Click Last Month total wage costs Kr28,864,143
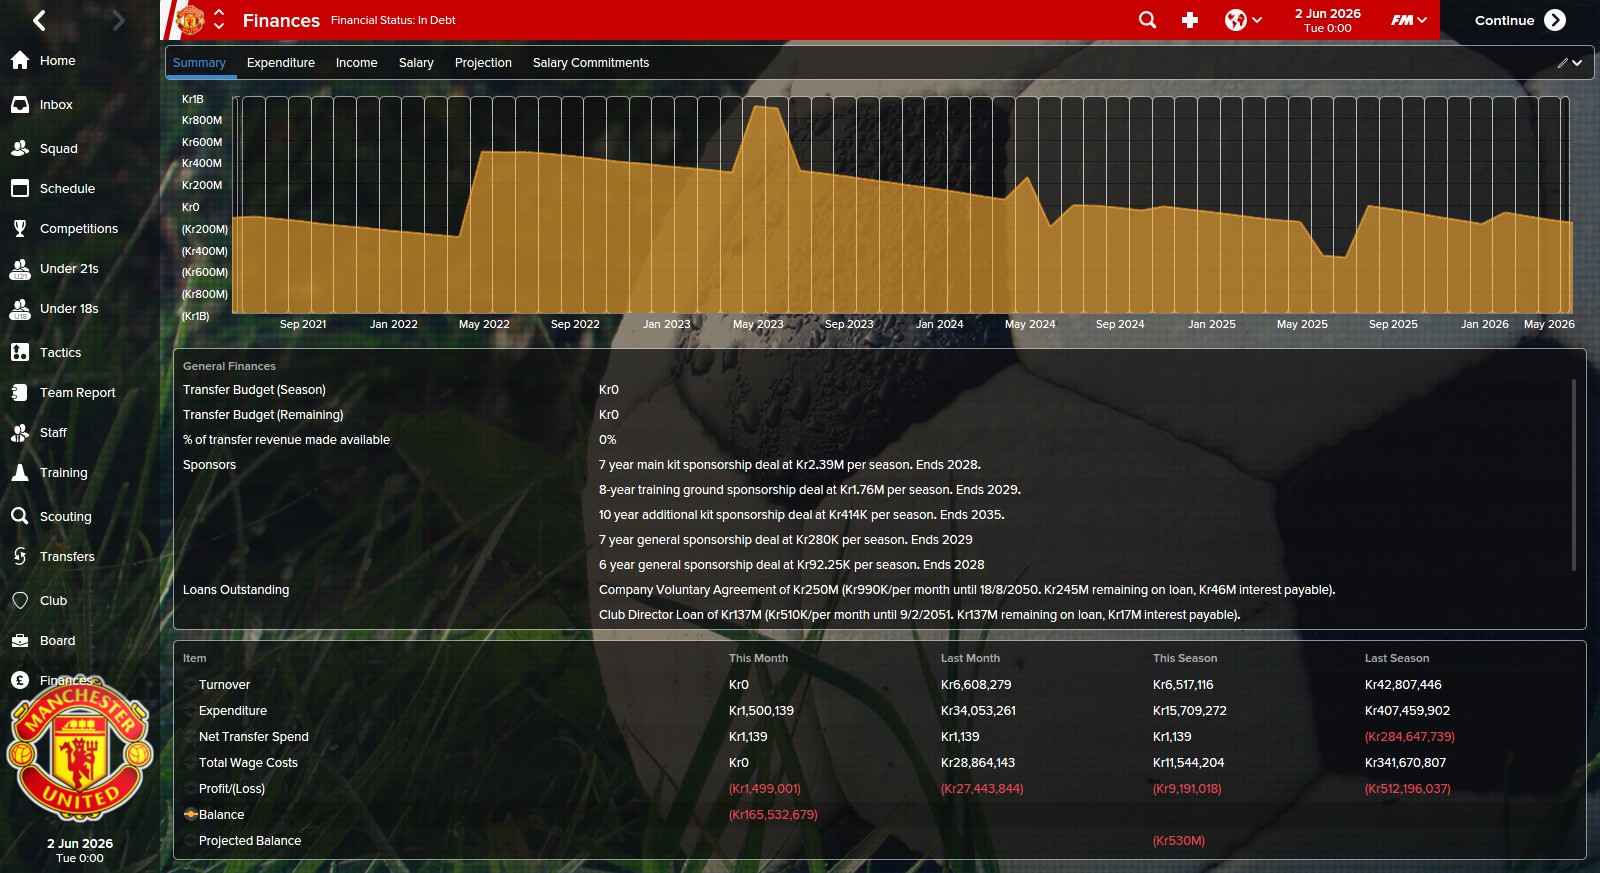Image resolution: width=1600 pixels, height=873 pixels. point(978,763)
